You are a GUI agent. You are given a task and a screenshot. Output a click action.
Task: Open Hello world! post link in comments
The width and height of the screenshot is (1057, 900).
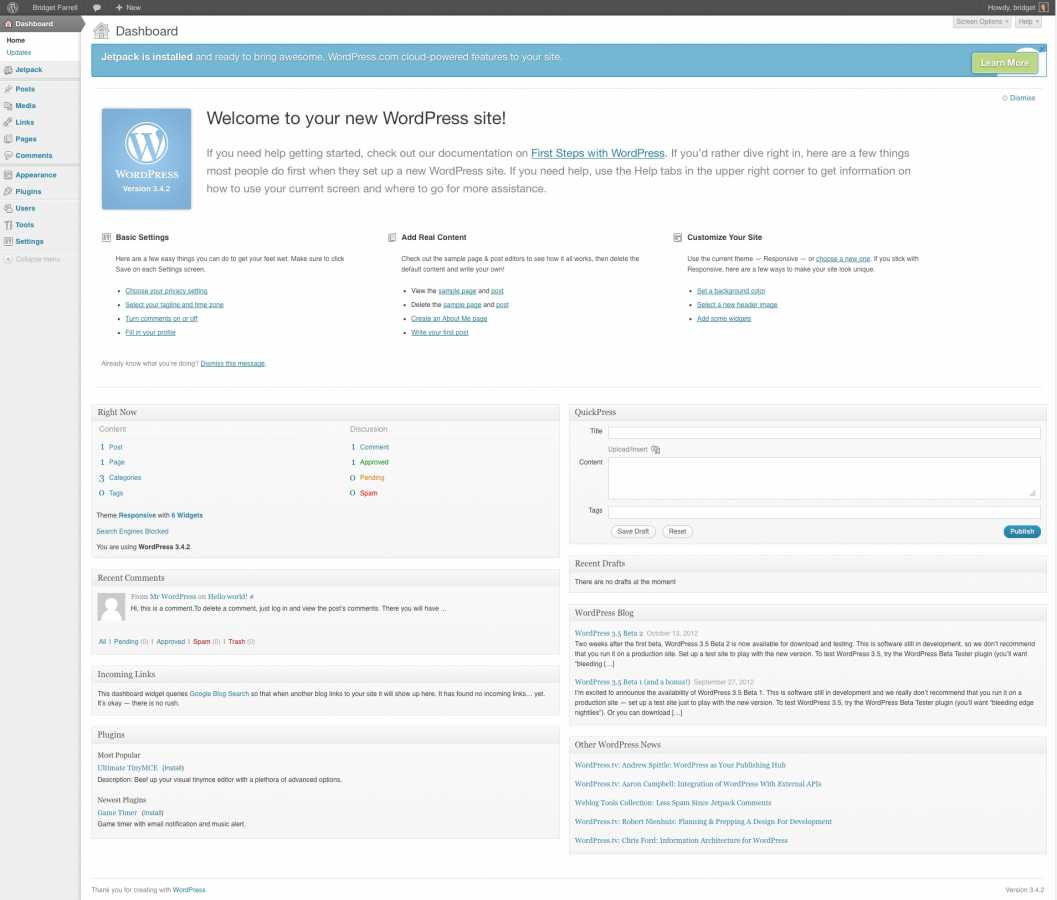[x=227, y=597]
